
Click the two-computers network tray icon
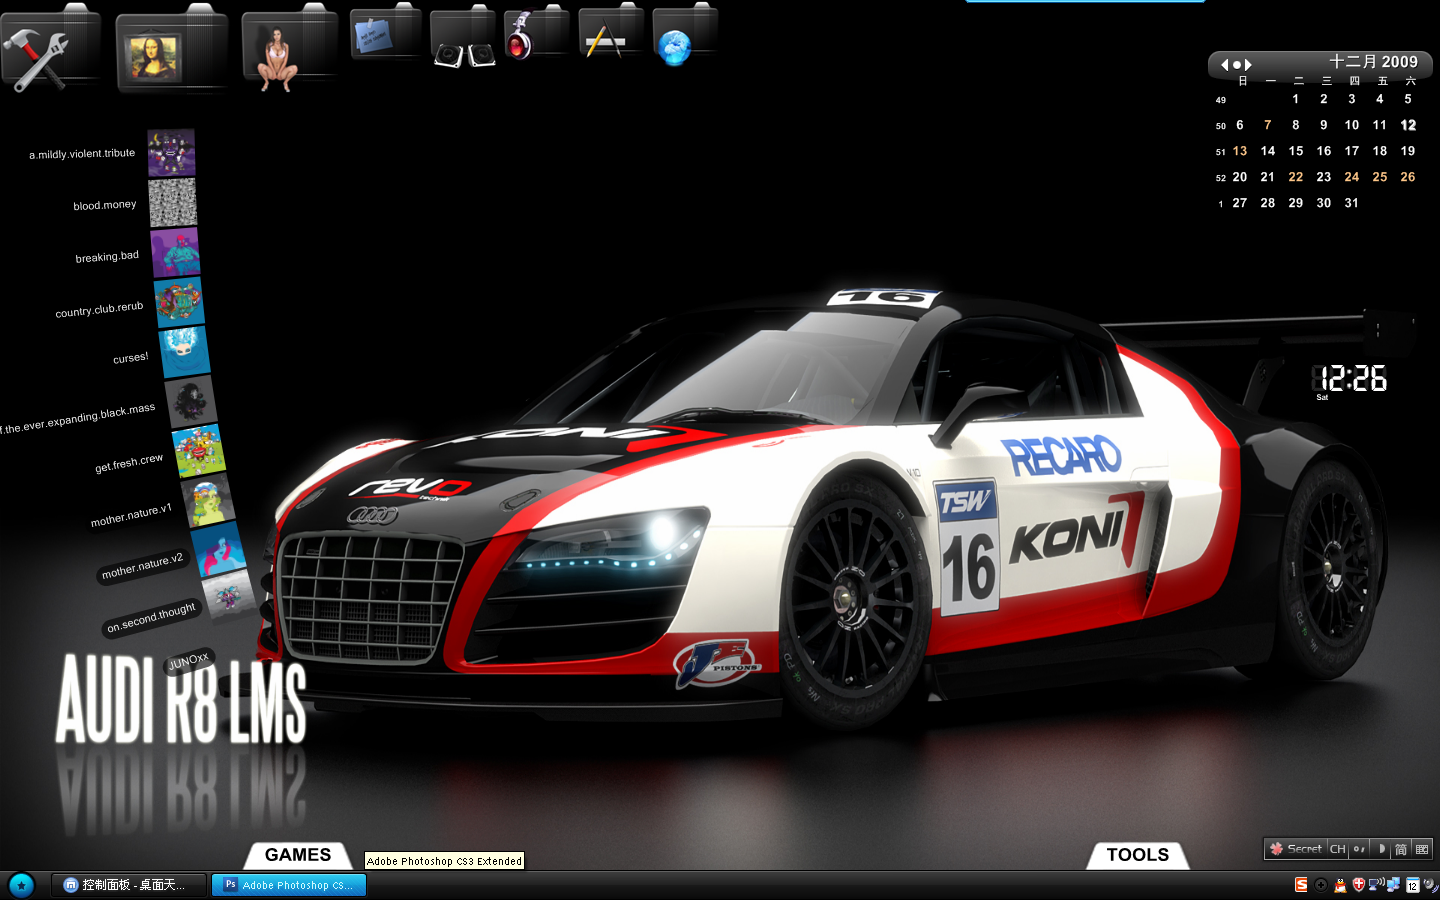pos(1394,885)
